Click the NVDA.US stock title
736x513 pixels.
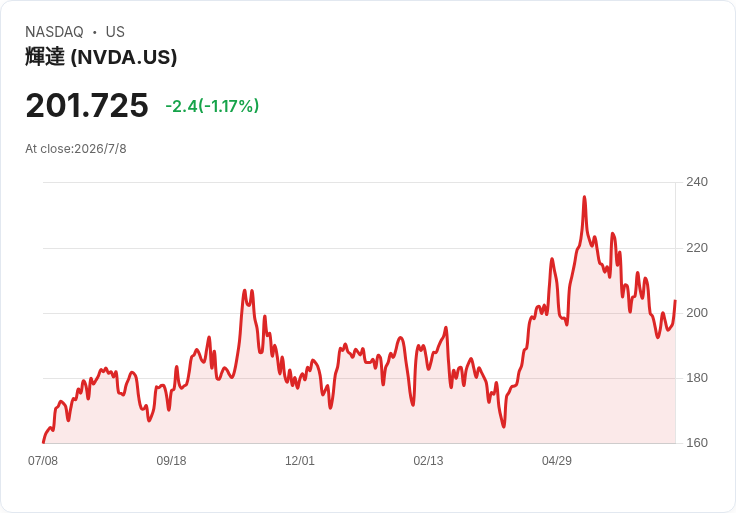[101, 57]
